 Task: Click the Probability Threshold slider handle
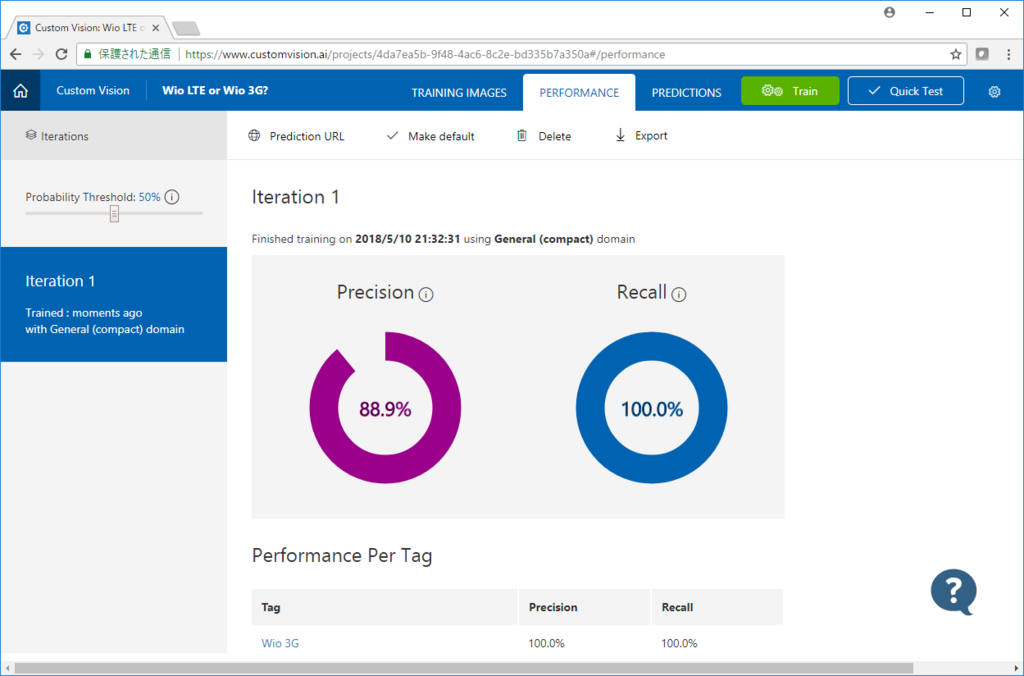click(x=114, y=214)
